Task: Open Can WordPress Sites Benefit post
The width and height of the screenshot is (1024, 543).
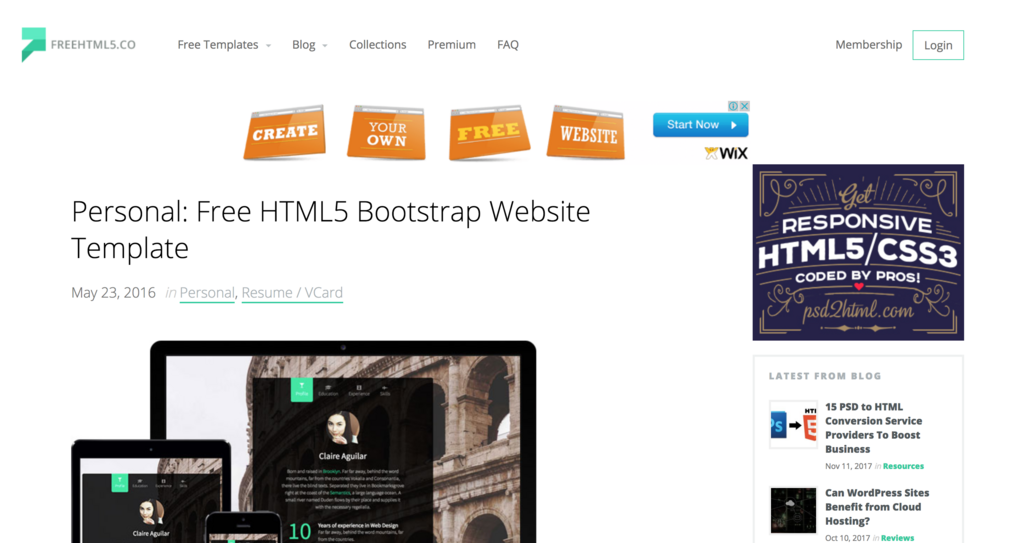Action: [876, 507]
